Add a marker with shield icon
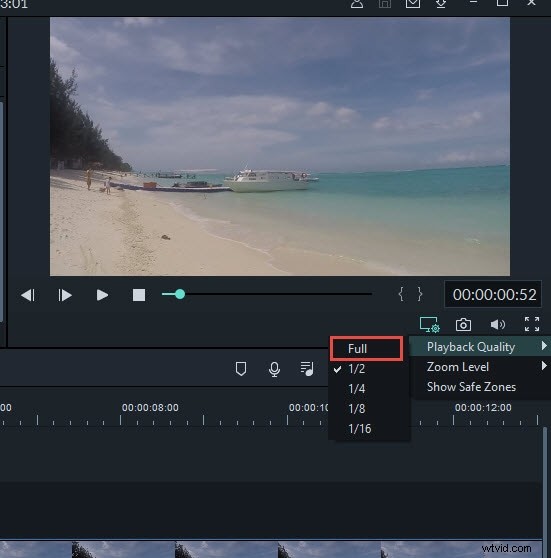The height and width of the screenshot is (558, 551). [x=241, y=369]
